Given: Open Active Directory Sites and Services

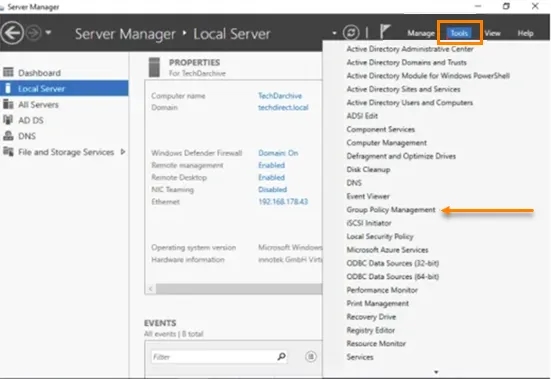Looking at the screenshot, I should coord(403,89).
